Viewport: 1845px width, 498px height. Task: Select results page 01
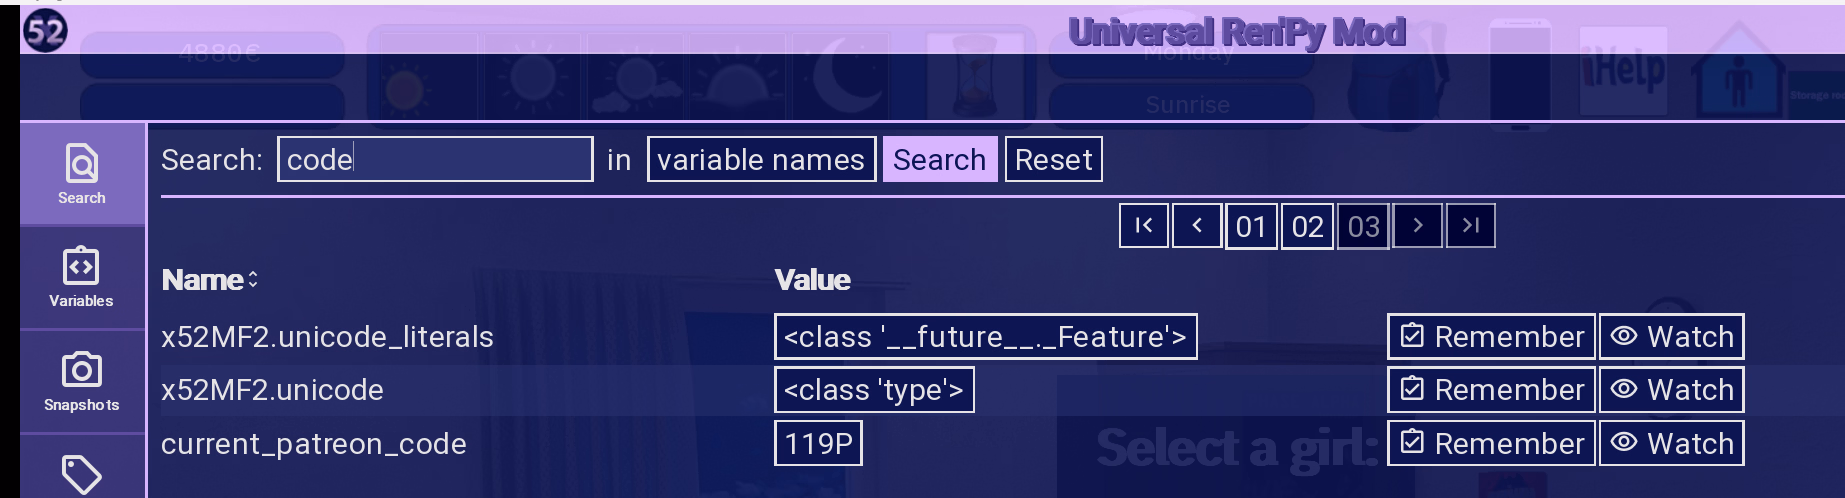tap(1251, 227)
